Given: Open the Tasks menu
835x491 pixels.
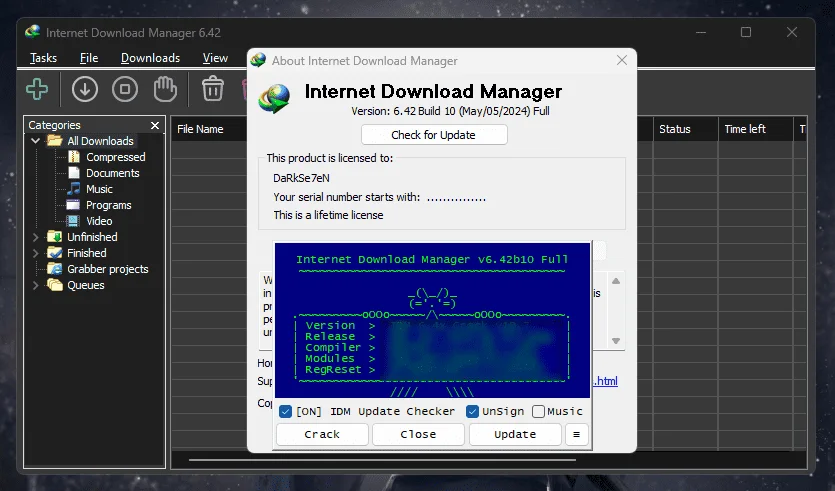Looking at the screenshot, I should [x=43, y=58].
